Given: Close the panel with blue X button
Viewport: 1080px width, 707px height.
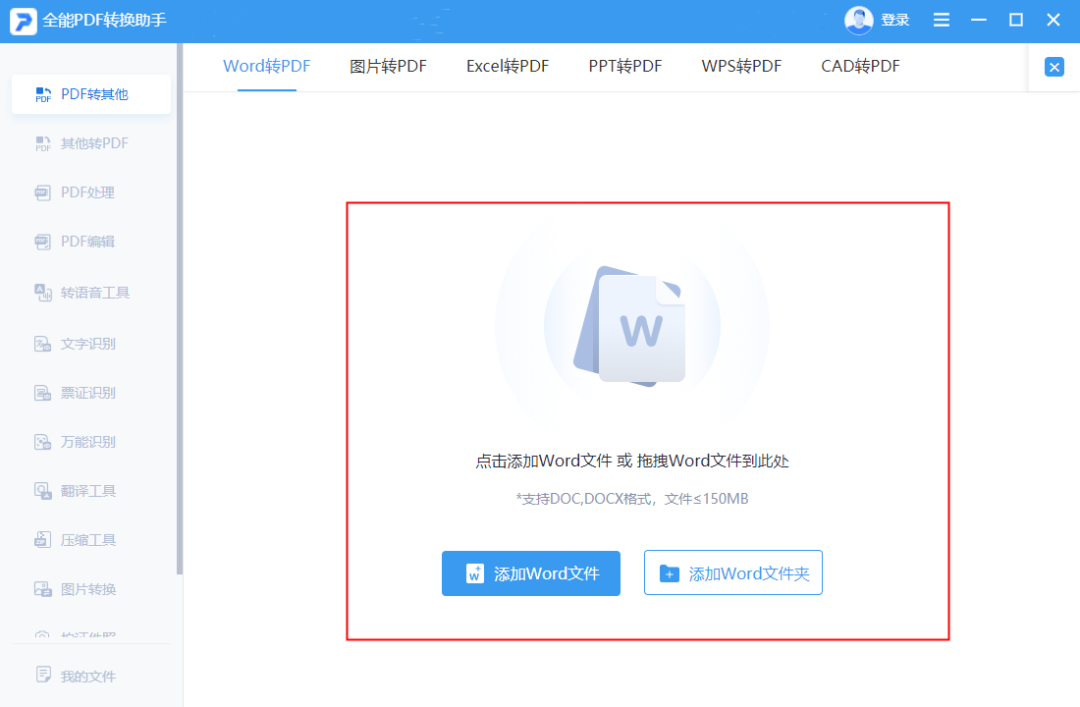Looking at the screenshot, I should (1054, 67).
